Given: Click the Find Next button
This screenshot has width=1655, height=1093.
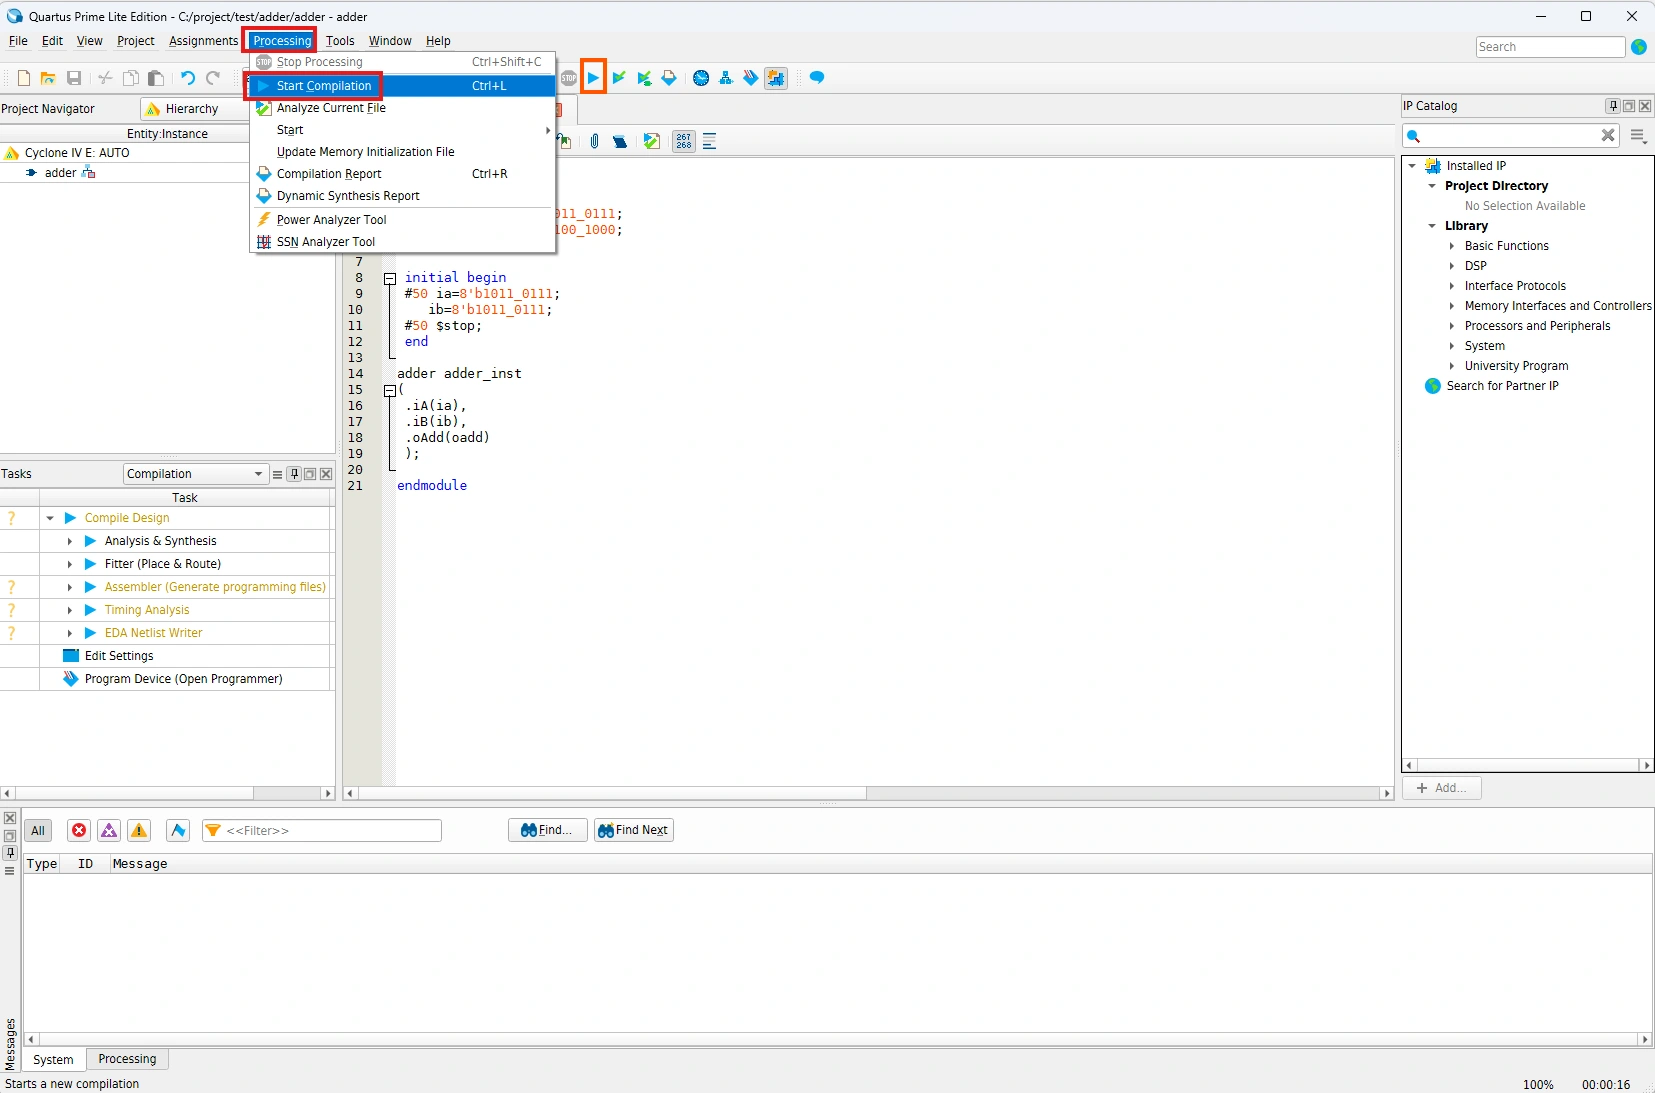Looking at the screenshot, I should 634,830.
